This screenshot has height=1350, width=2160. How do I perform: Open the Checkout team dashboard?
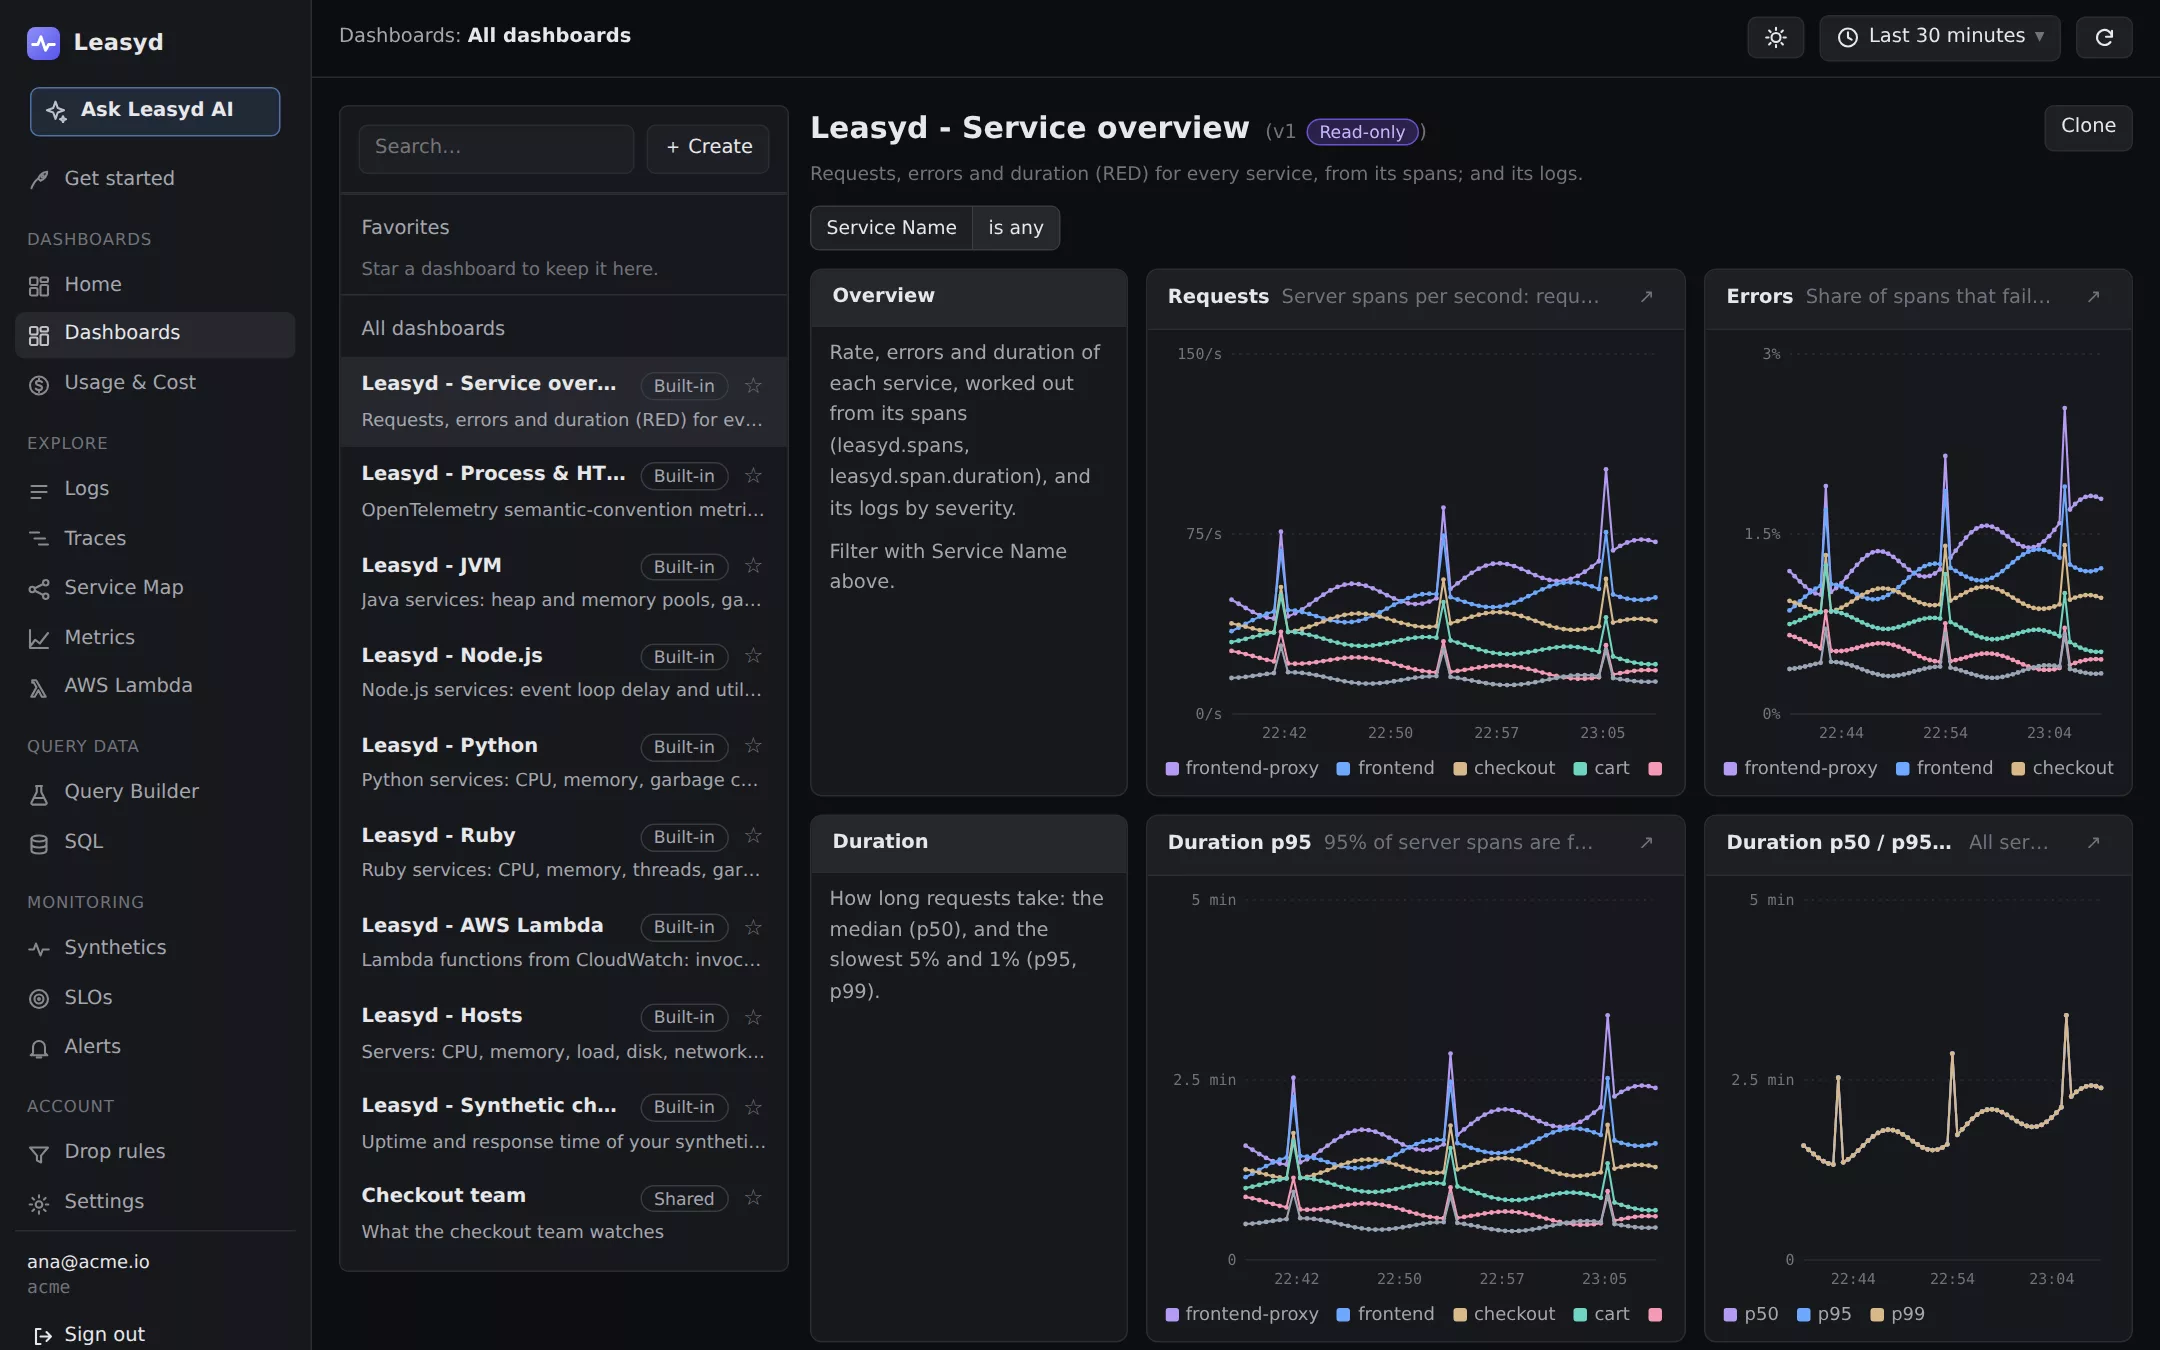(x=563, y=1213)
